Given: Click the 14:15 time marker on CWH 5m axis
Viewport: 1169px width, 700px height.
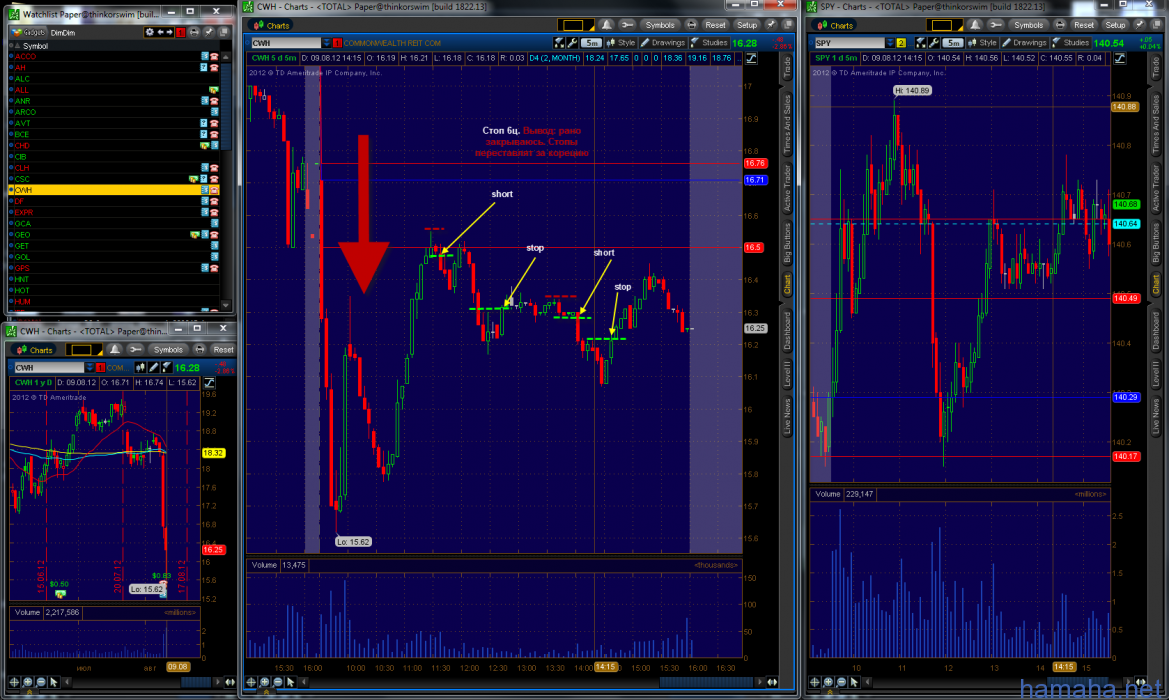Looking at the screenshot, I should tap(605, 667).
